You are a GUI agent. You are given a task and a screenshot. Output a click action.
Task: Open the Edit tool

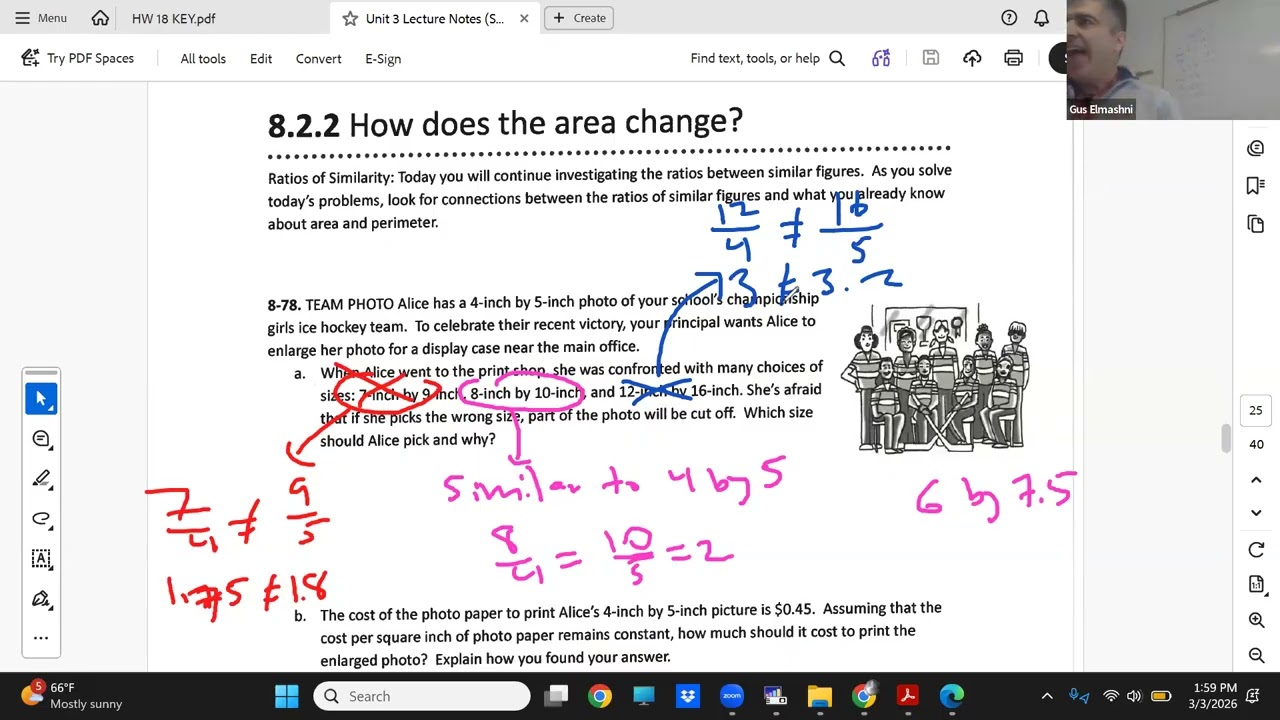(261, 58)
